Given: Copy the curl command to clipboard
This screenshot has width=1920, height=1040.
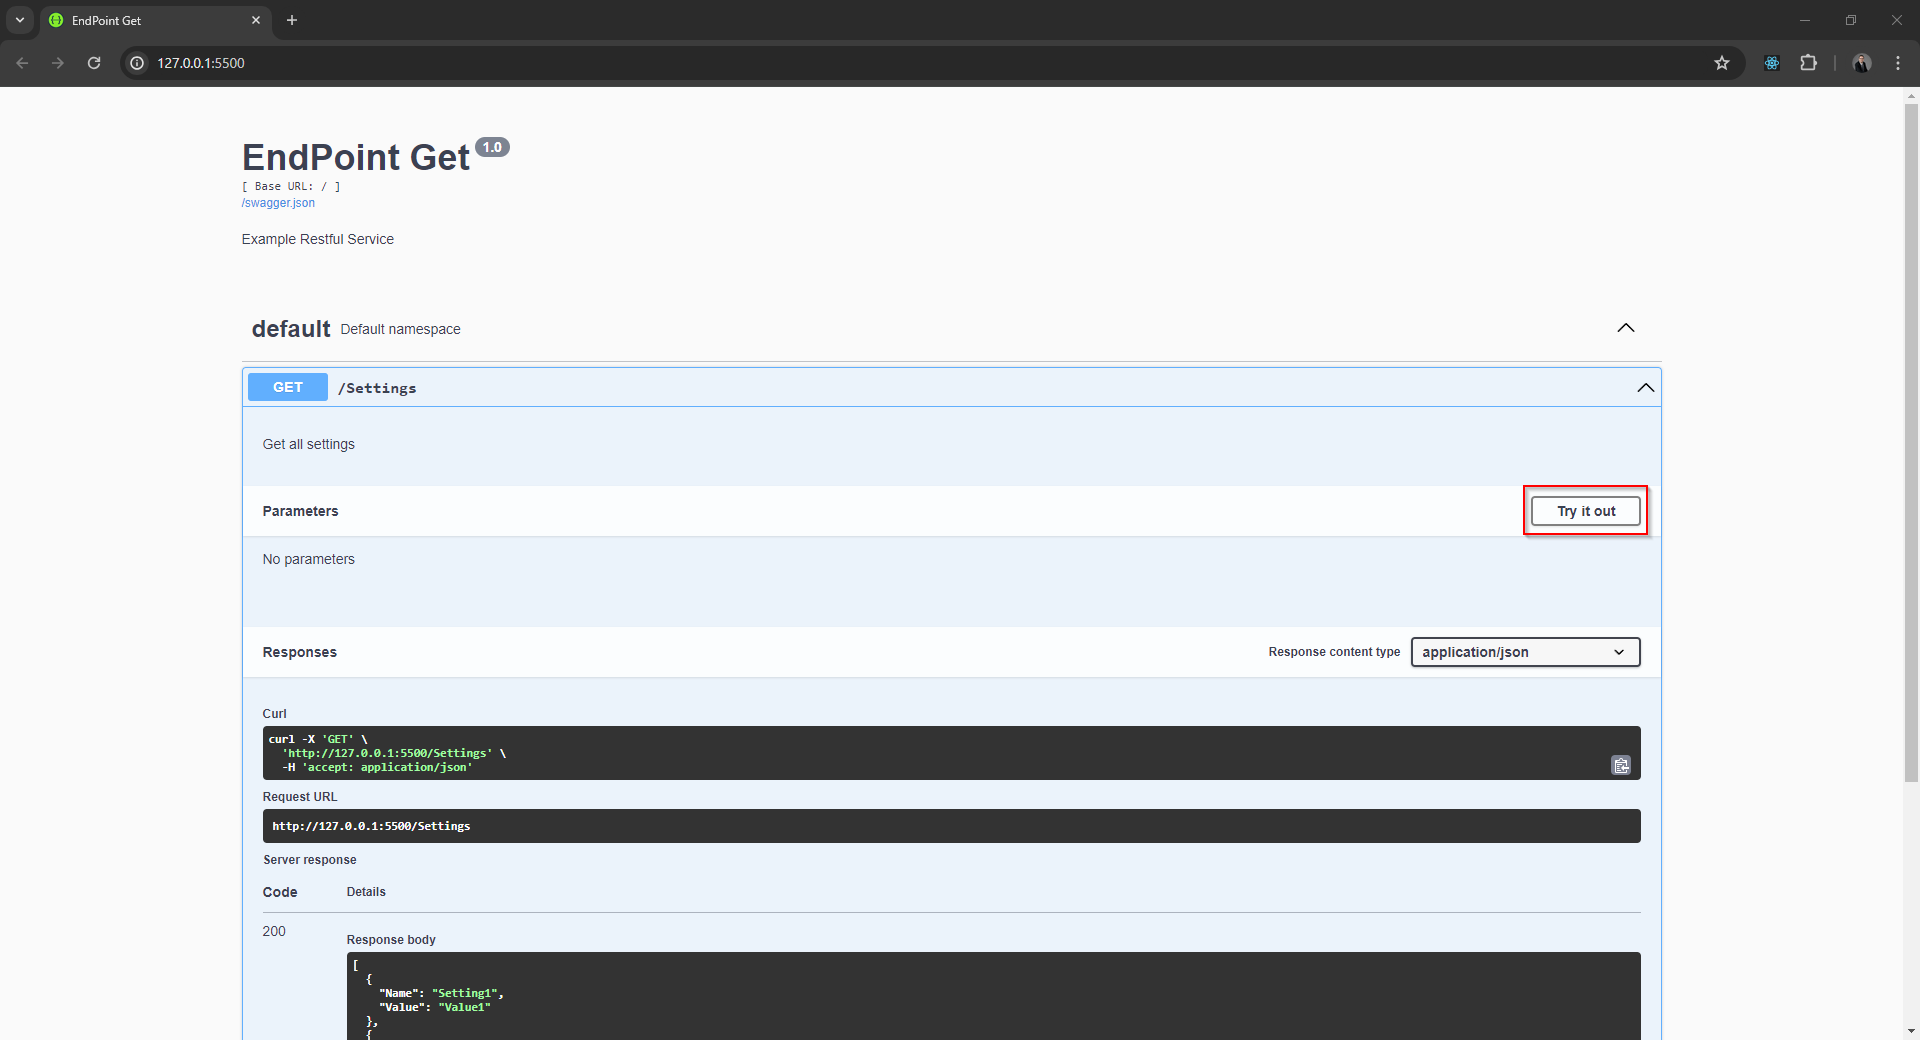Looking at the screenshot, I should 1620,765.
